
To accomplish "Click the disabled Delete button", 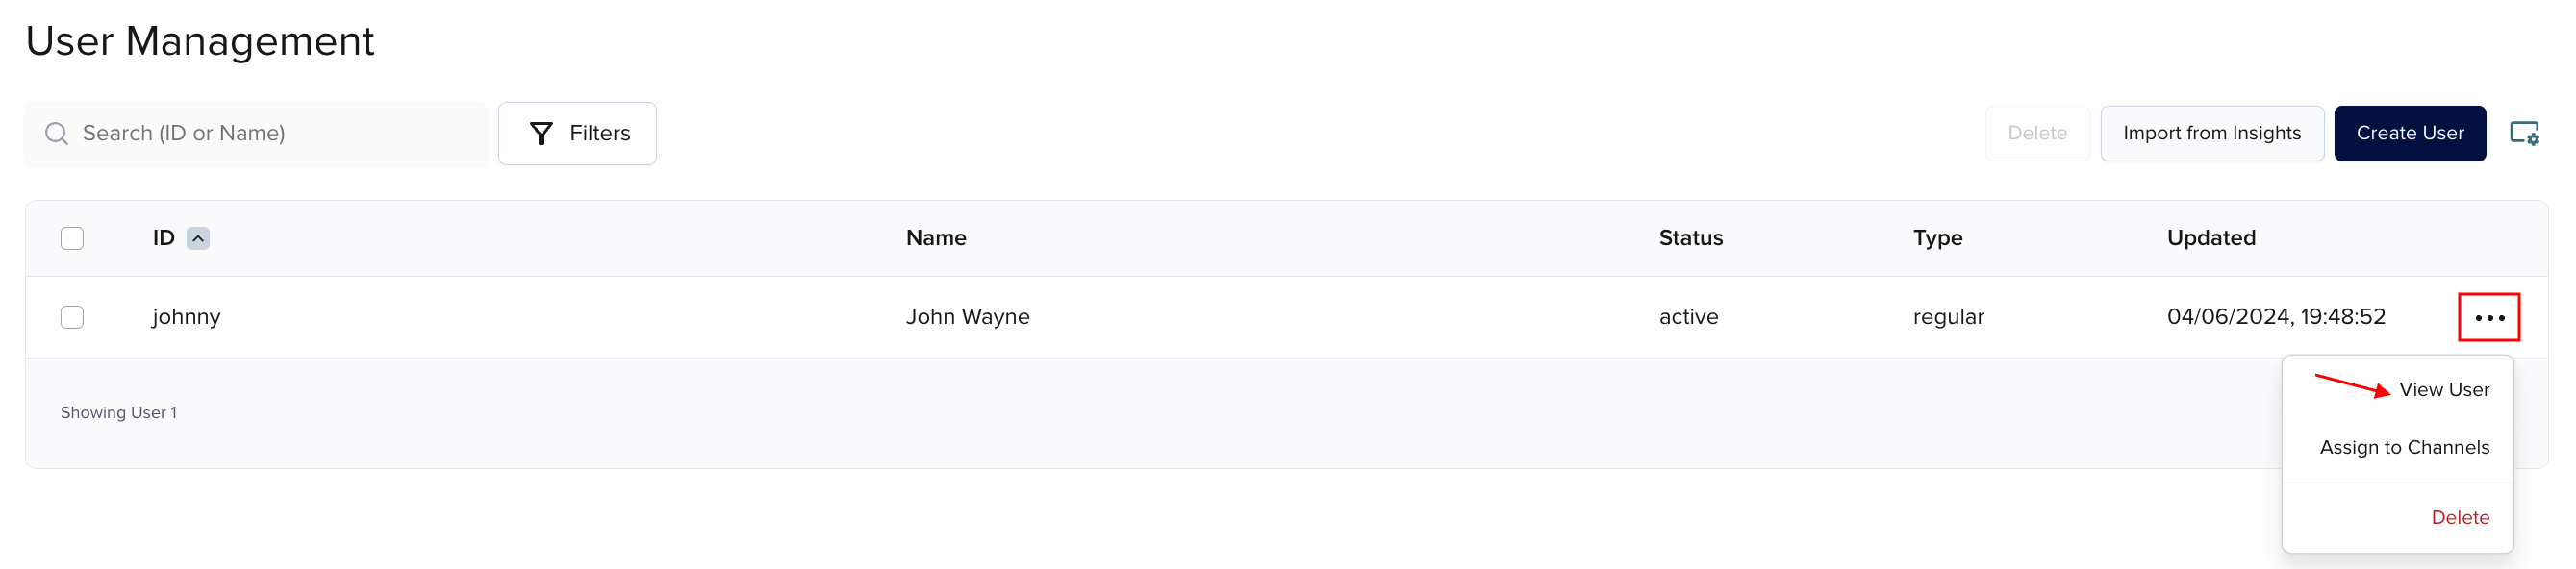I will [2037, 133].
